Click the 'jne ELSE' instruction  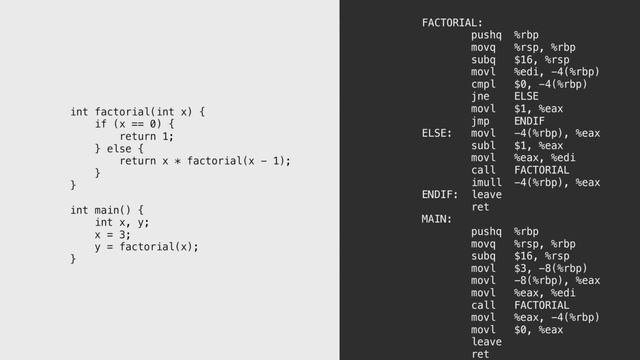pos(505,97)
